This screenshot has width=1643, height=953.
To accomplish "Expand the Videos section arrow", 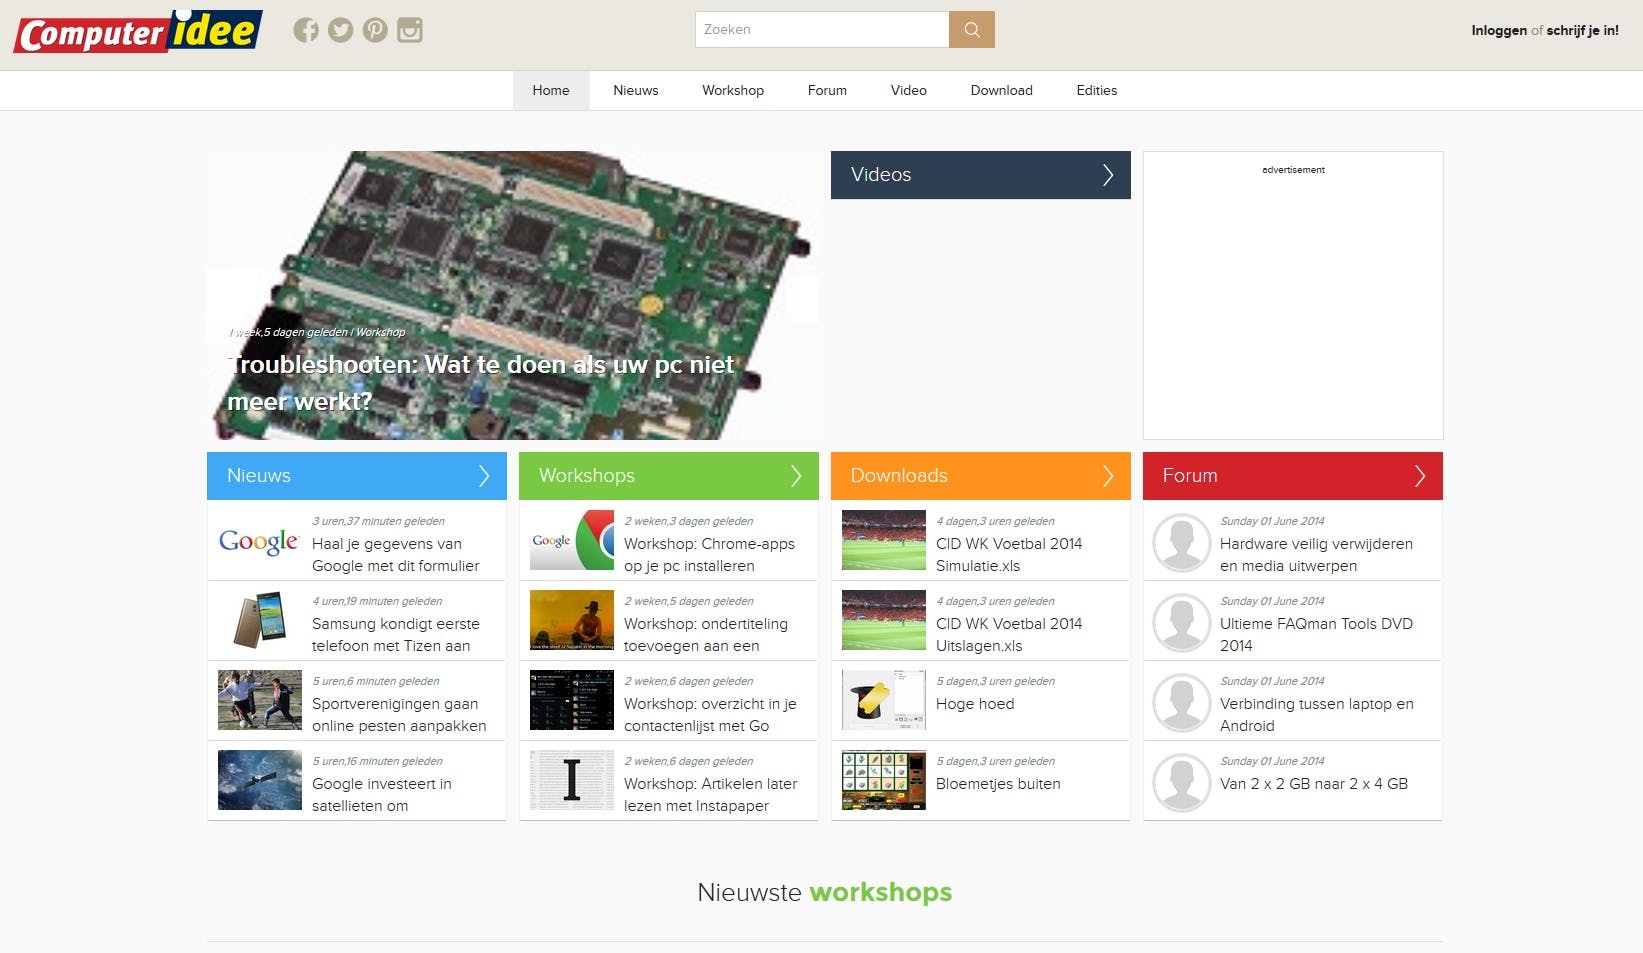I will point(1108,175).
